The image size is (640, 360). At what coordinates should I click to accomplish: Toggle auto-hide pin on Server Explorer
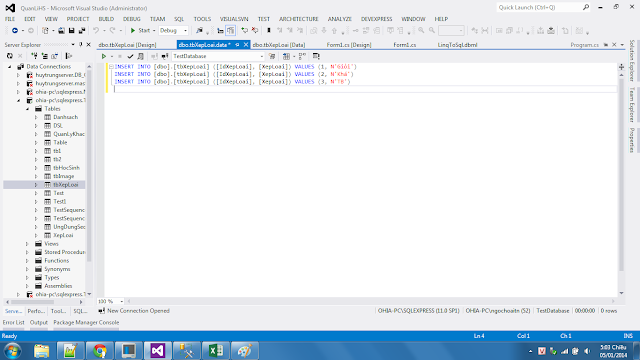[80, 44]
